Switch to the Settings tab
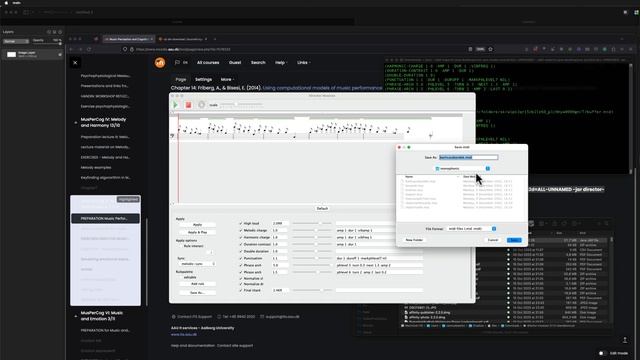This screenshot has width=640, height=360. [x=203, y=79]
